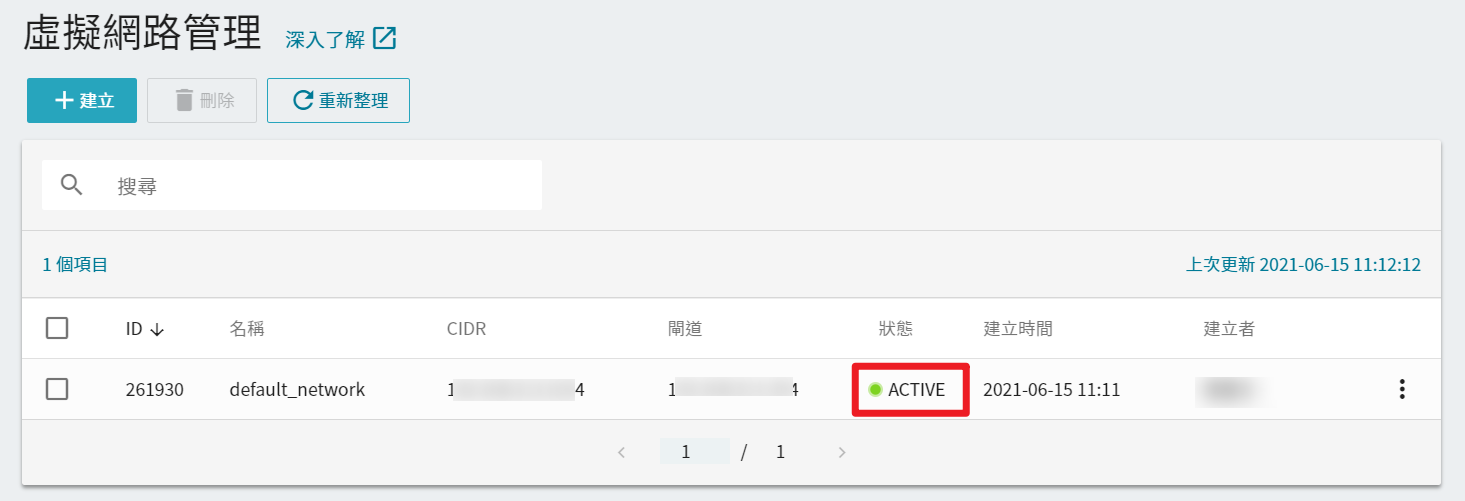The width and height of the screenshot is (1465, 501).
Task: Click network ID 261930
Action: tap(155, 390)
